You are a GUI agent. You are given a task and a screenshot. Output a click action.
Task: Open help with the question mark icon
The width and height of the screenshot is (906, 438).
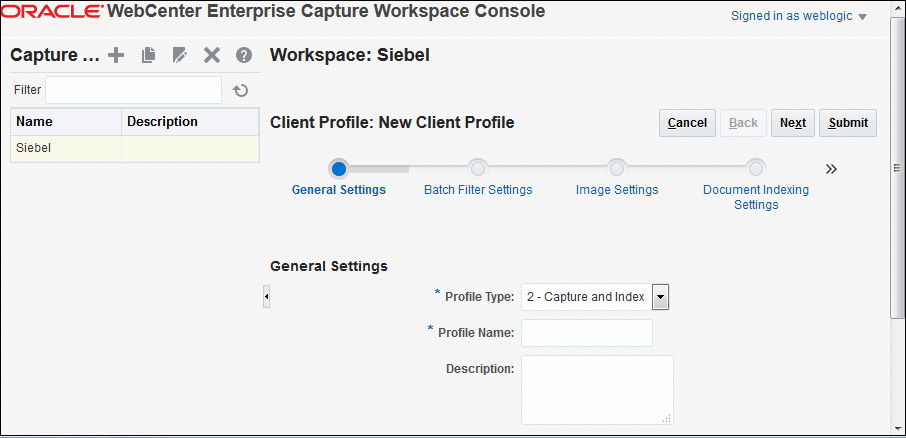pyautogui.click(x=243, y=55)
